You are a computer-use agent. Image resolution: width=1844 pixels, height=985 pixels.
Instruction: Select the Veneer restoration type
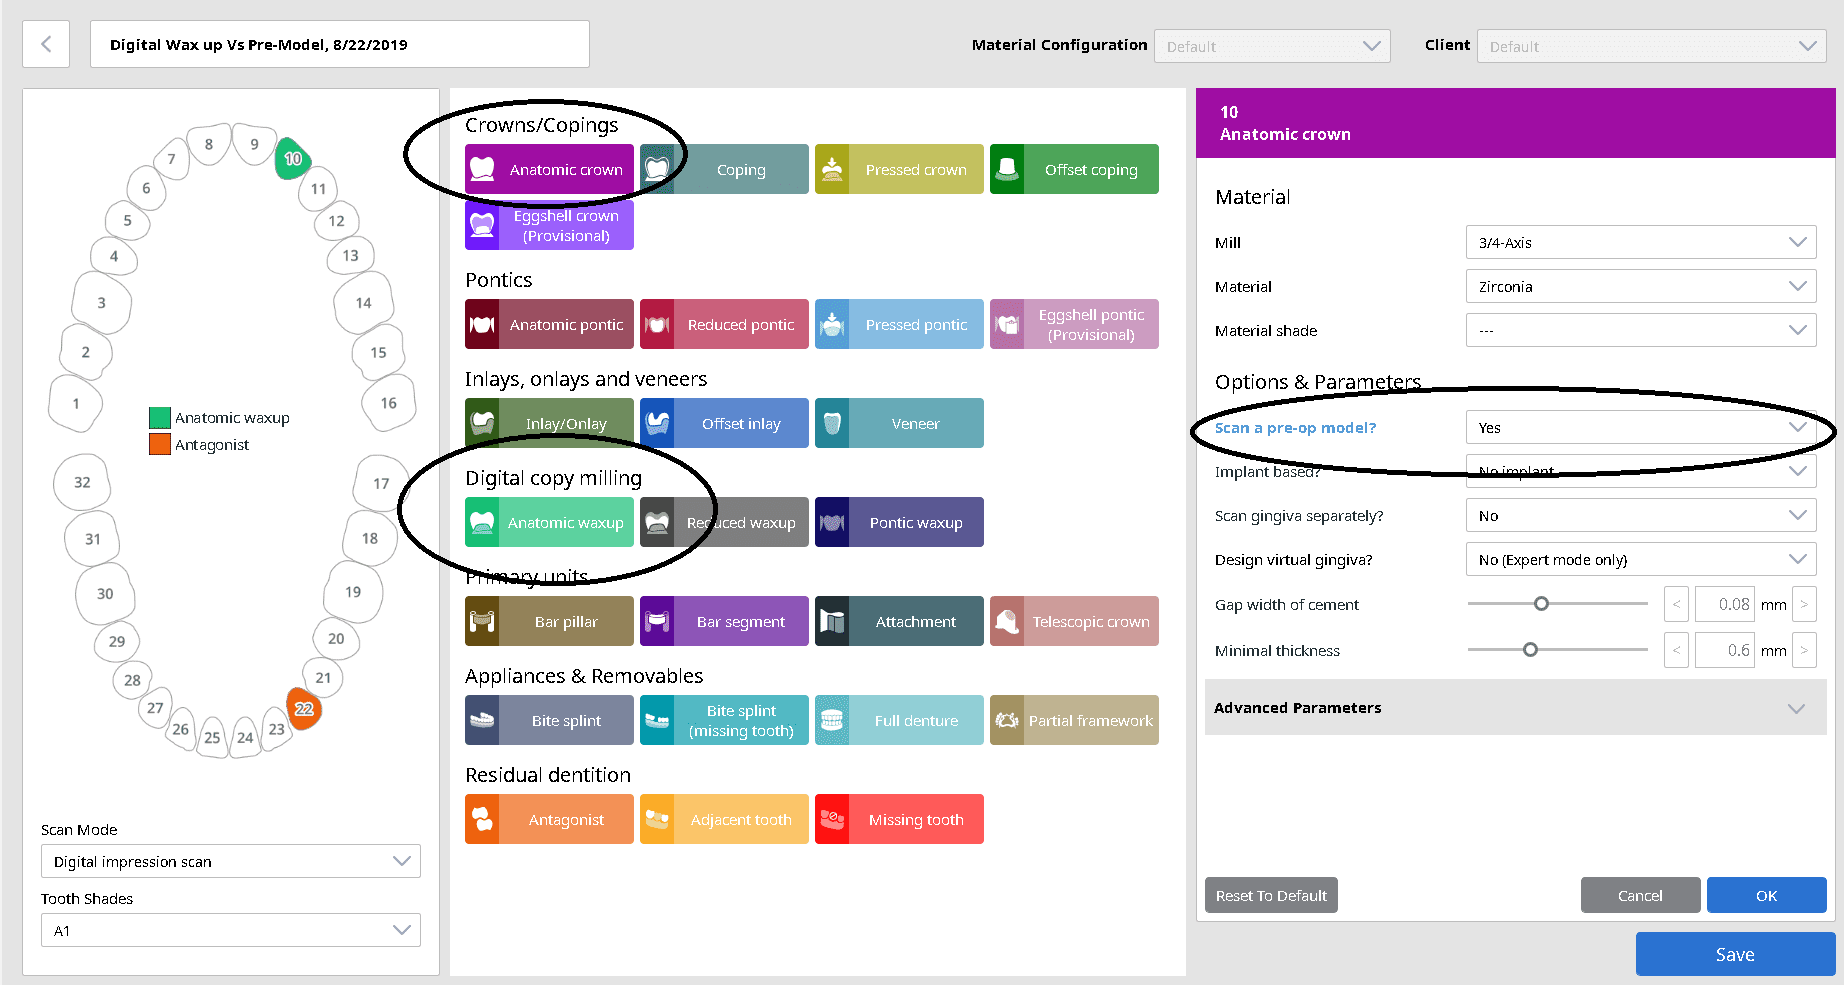point(898,423)
